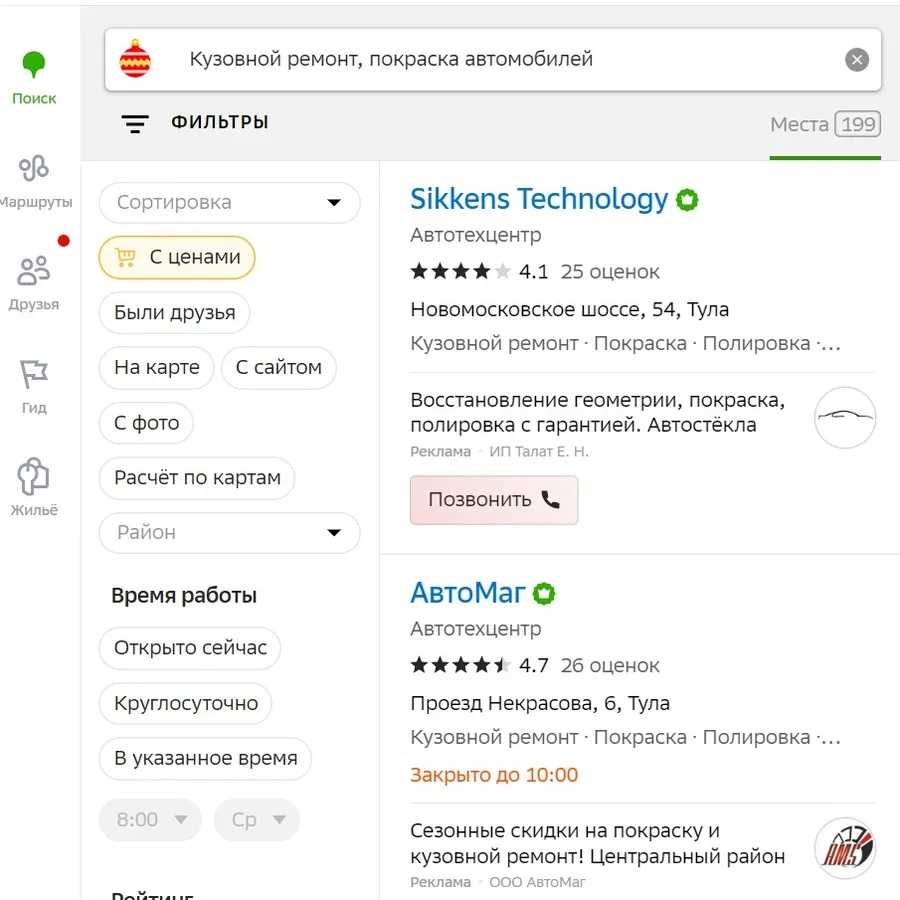Click the Фильтры filter lines icon
The image size is (900, 900).
(135, 124)
